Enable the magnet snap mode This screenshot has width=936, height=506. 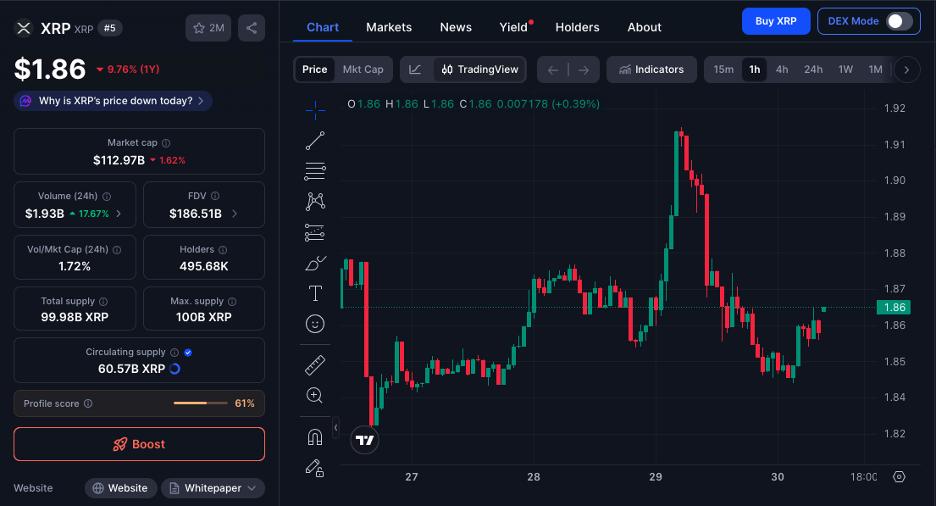coord(315,437)
